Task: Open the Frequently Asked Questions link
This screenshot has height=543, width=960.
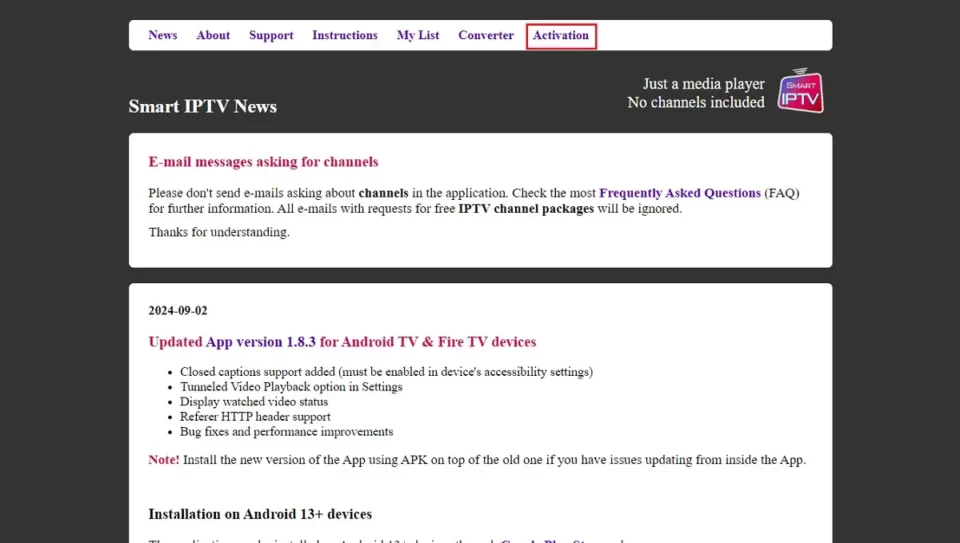Action: (680, 193)
